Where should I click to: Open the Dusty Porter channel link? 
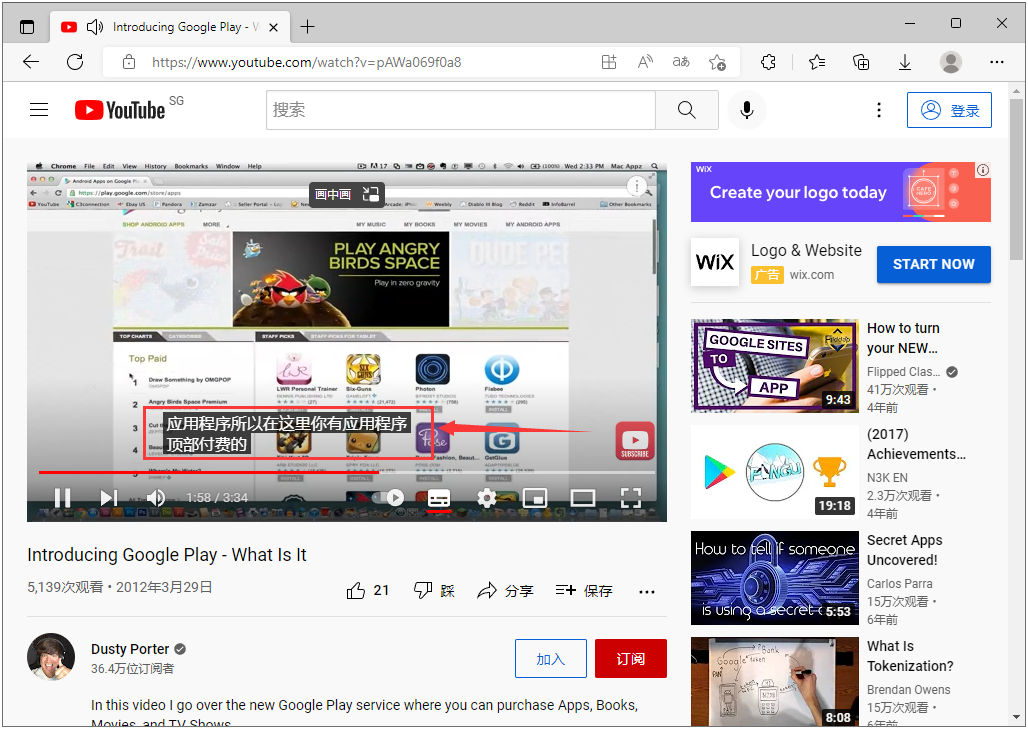130,649
